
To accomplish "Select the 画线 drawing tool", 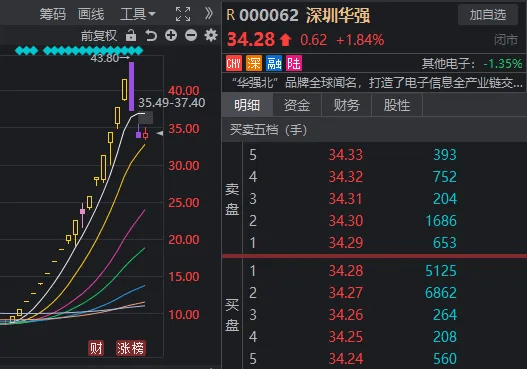I will 91,14.
